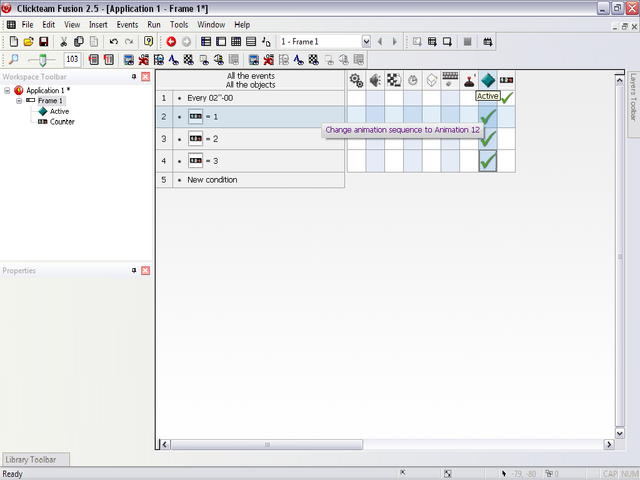The height and width of the screenshot is (480, 640).
Task: Open Data Elements musical note icon
Action: [266, 42]
